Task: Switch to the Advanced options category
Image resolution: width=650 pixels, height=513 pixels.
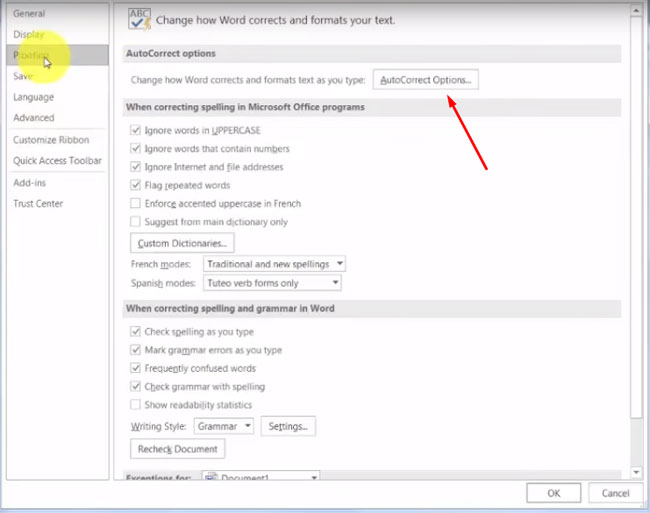Action: [x=34, y=118]
